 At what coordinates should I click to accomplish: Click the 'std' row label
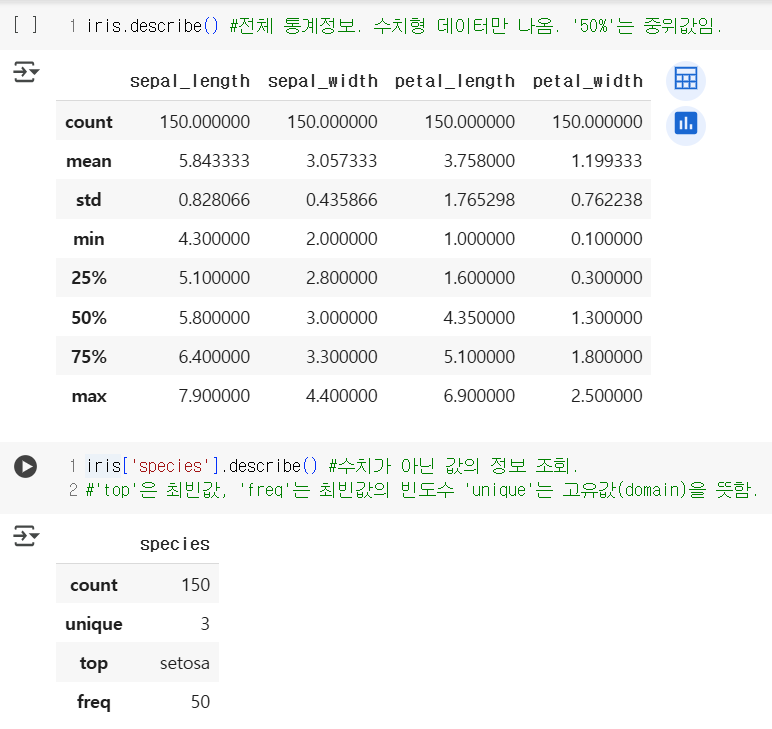[x=89, y=200]
